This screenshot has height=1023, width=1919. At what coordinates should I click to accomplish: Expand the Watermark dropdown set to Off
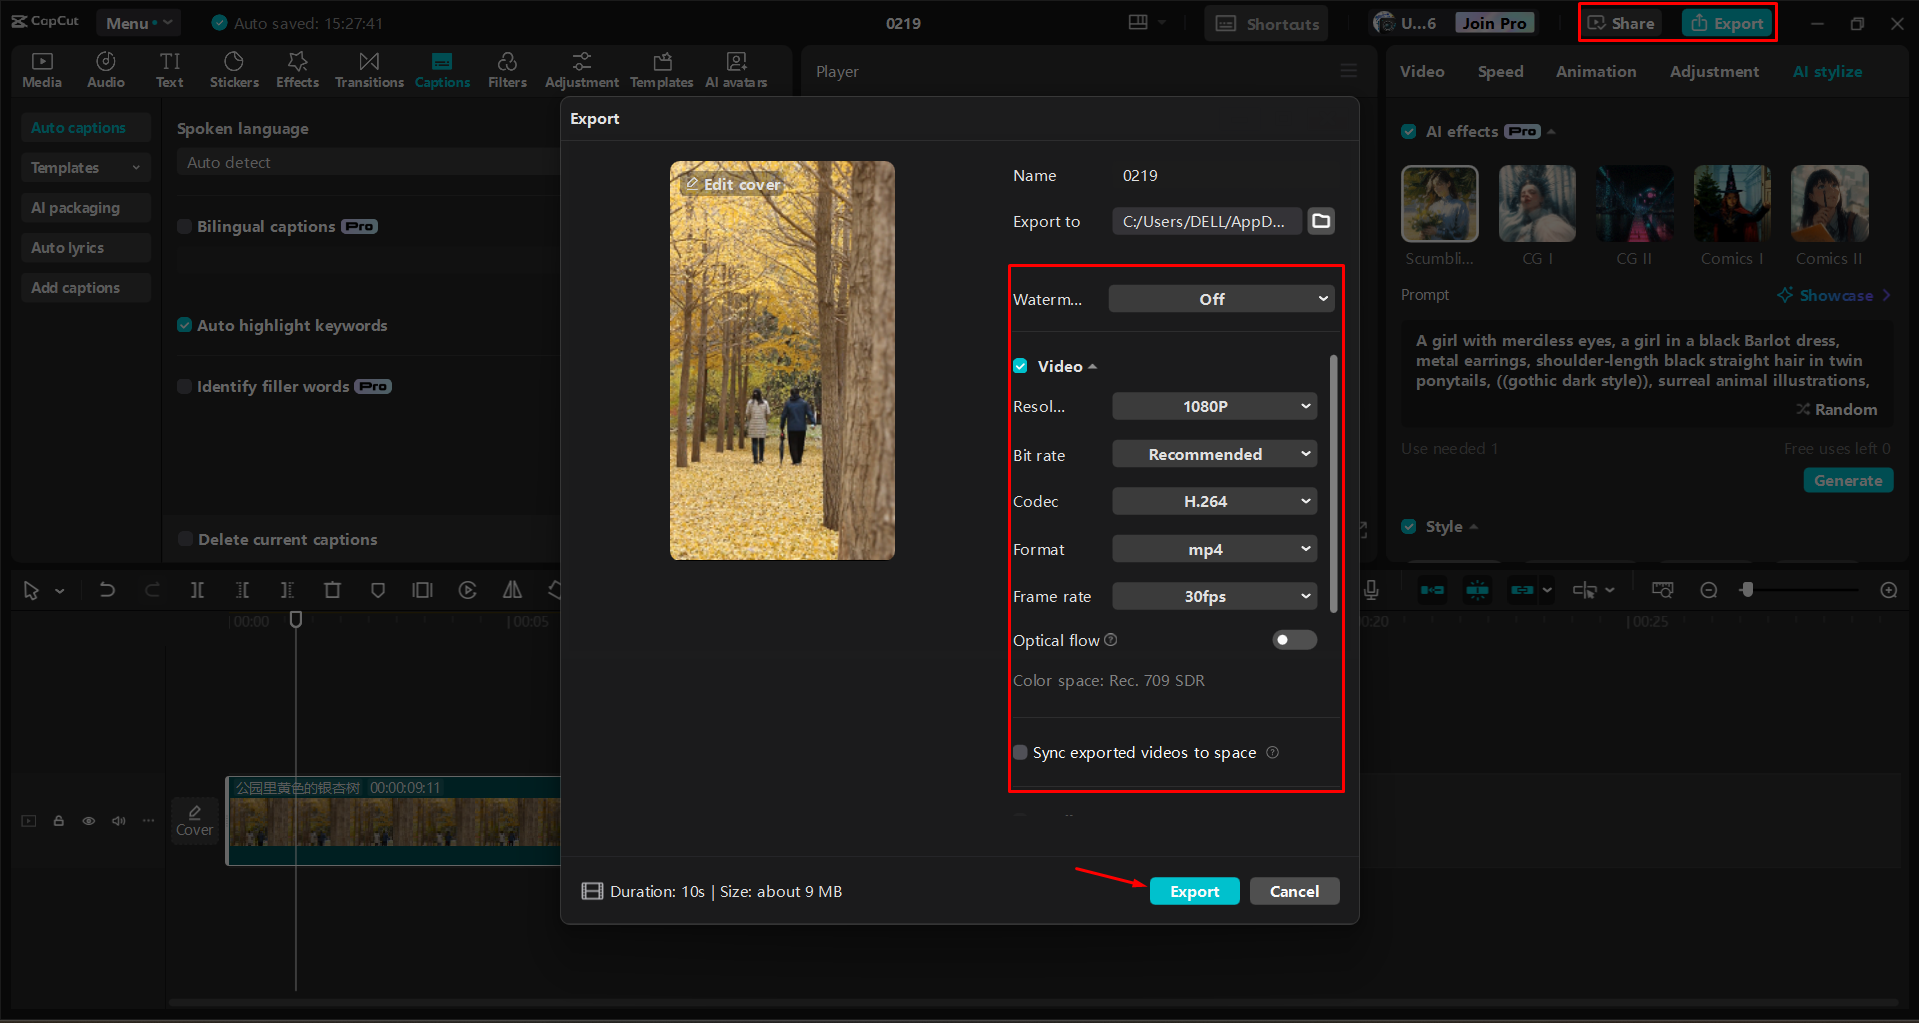click(x=1221, y=298)
